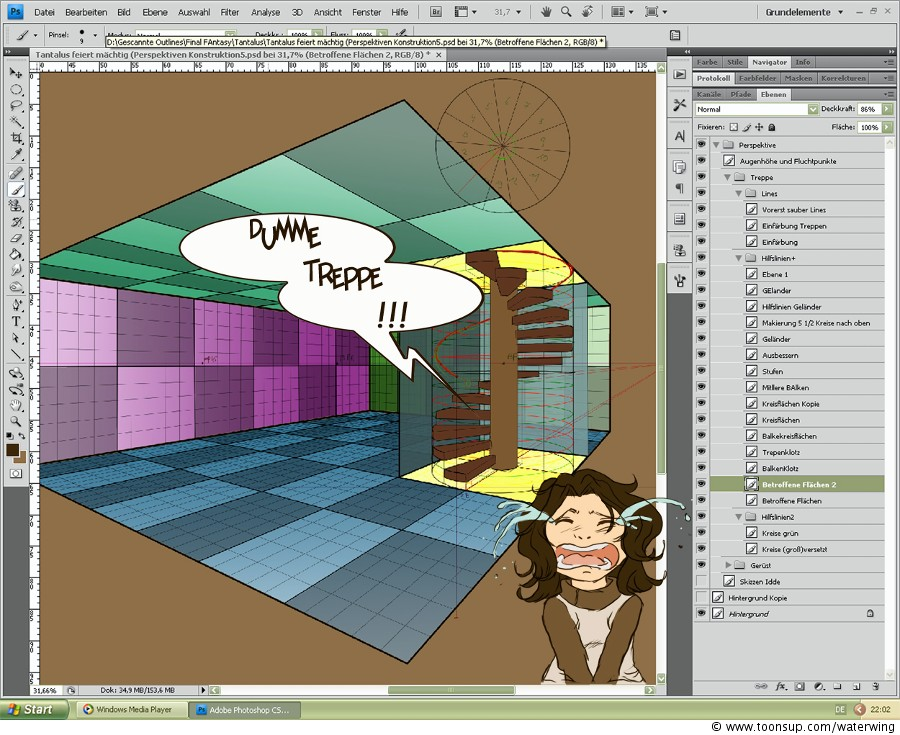
Task: Hide the Stufen layer
Action: (x=701, y=371)
